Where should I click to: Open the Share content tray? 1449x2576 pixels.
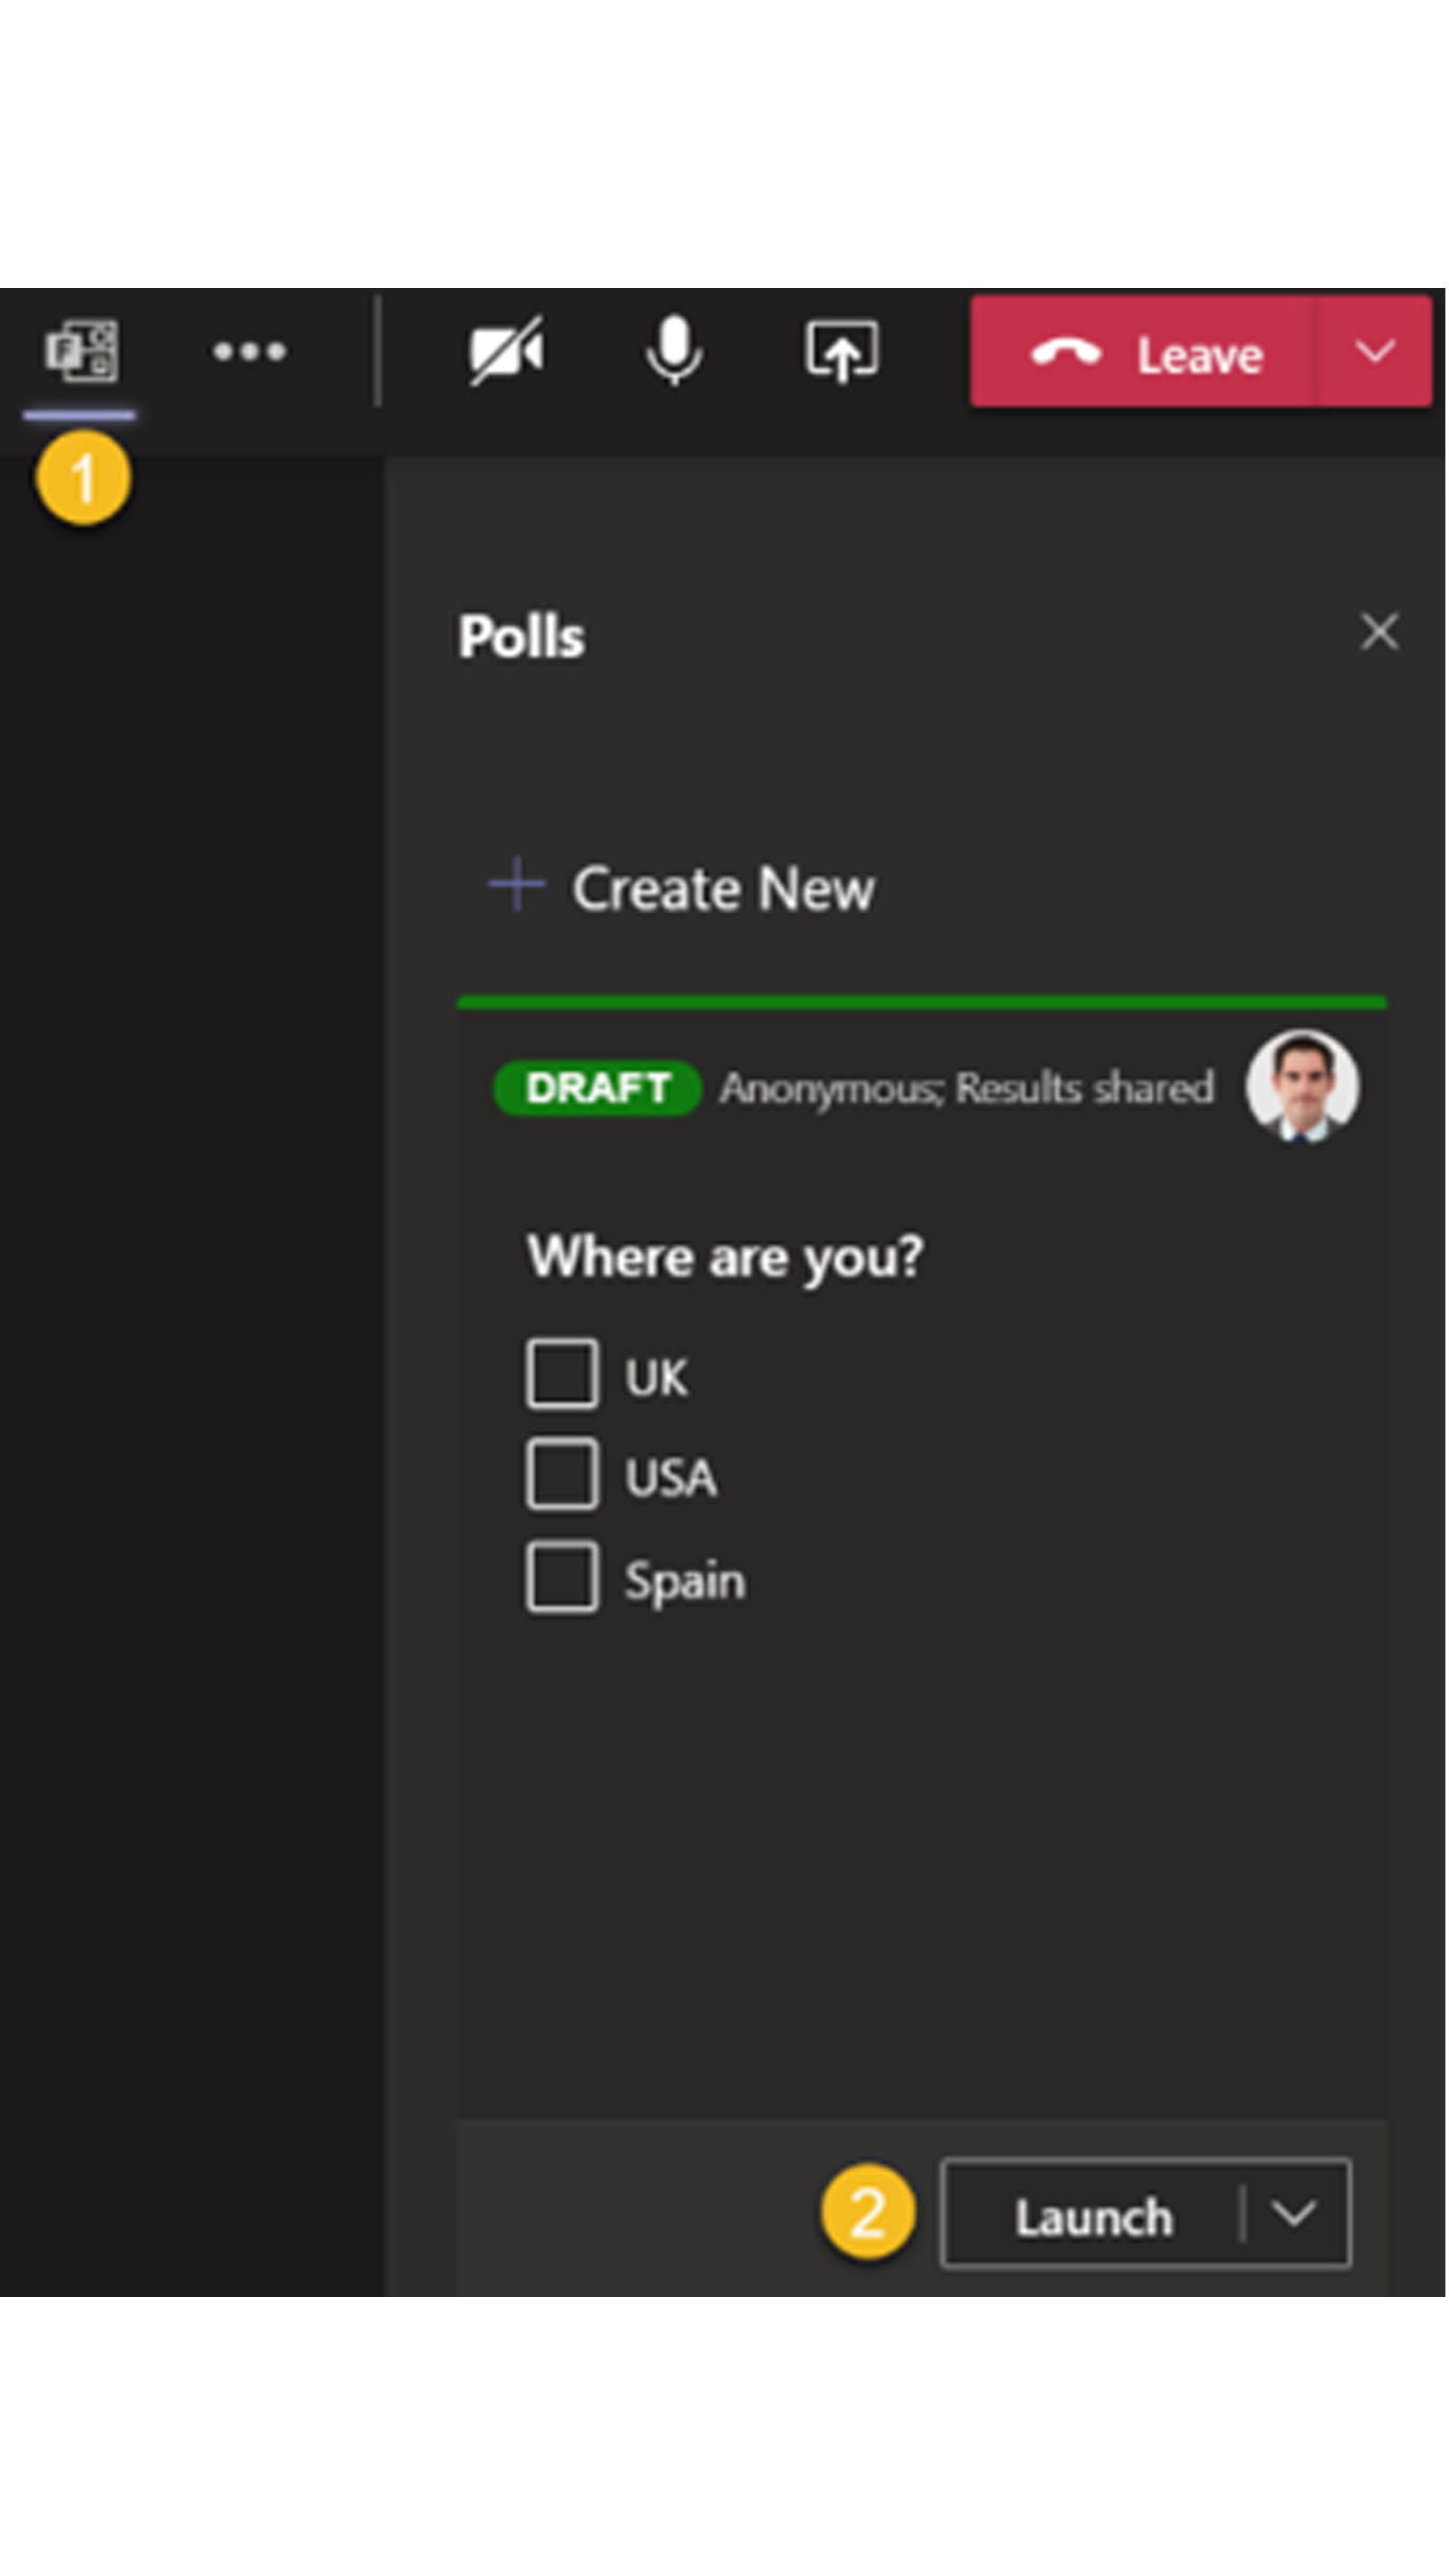pyautogui.click(x=842, y=351)
